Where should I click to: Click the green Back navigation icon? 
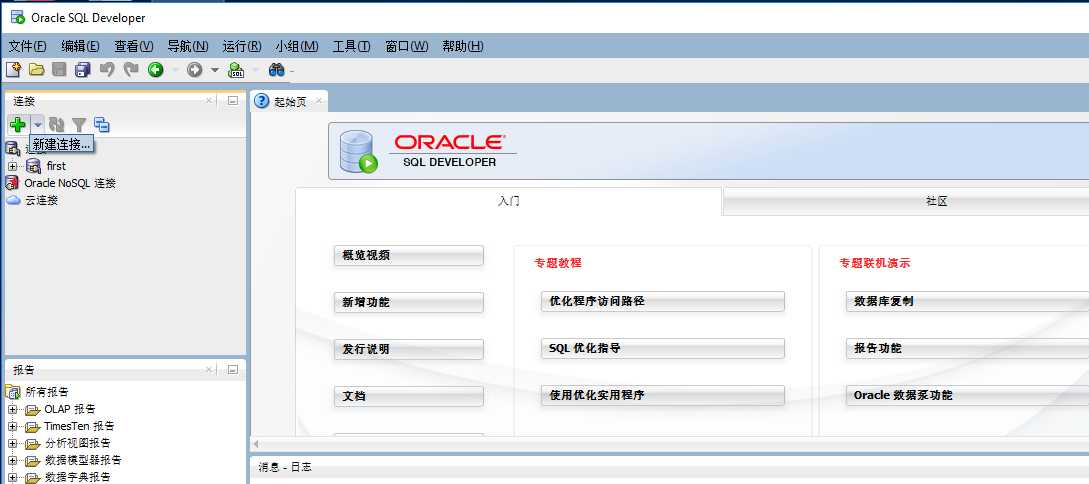(156, 69)
